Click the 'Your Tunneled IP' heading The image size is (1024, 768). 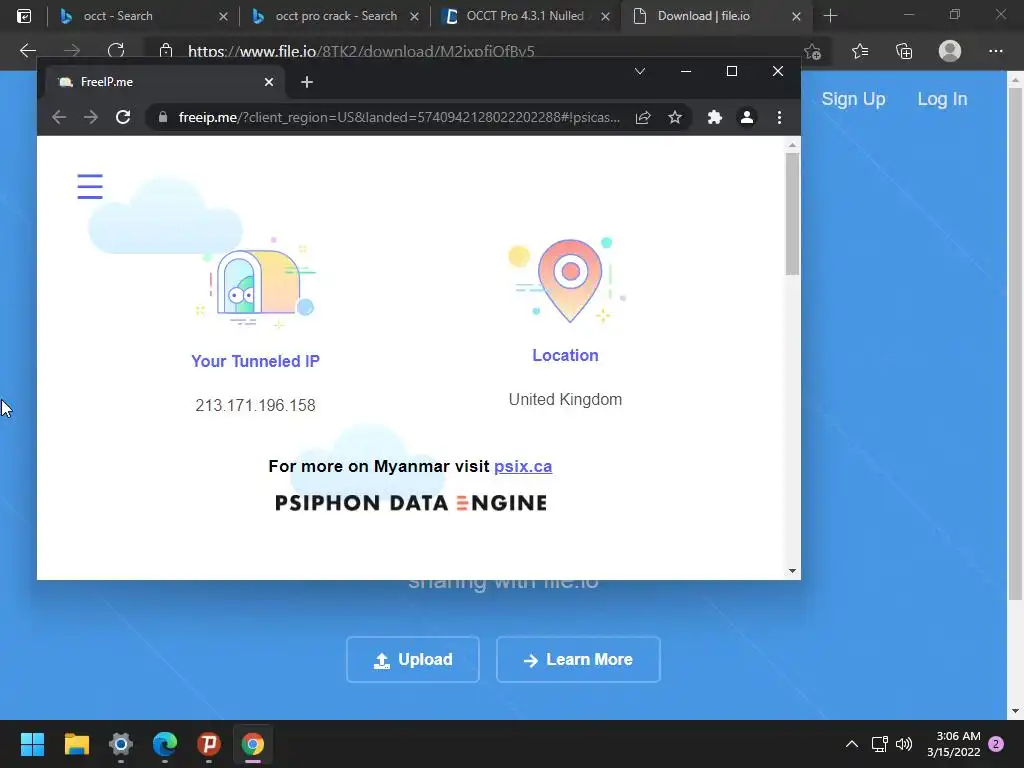point(255,361)
